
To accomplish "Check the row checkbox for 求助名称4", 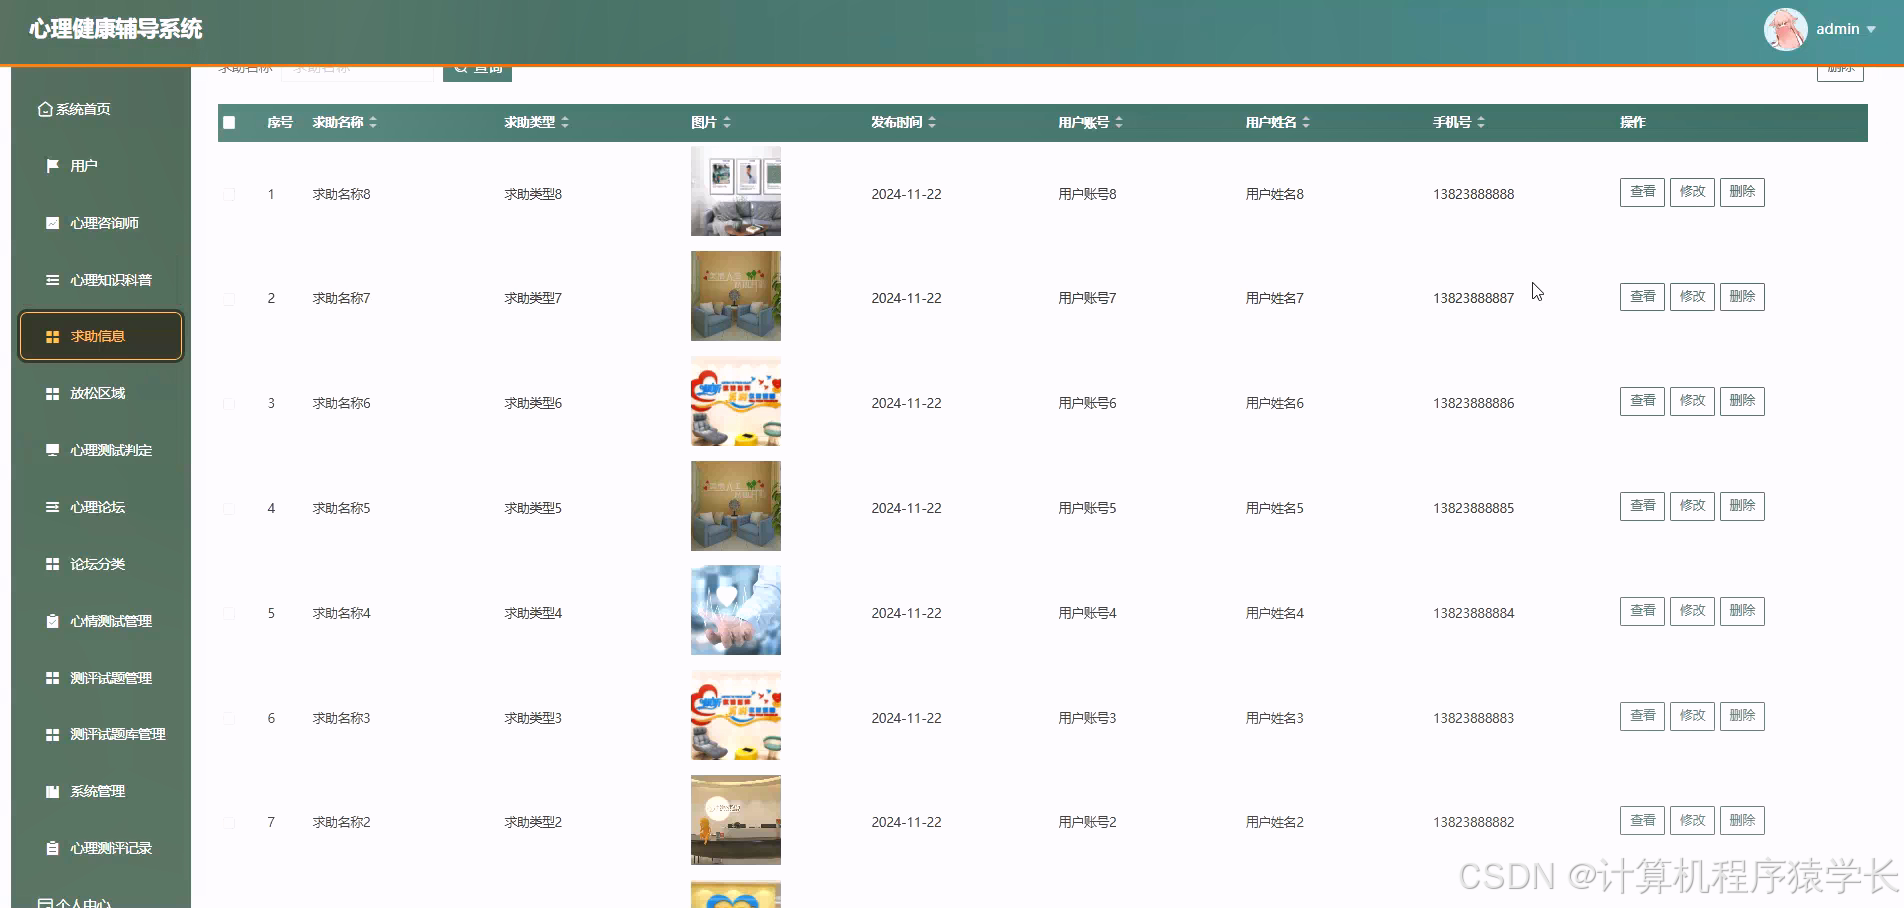I will point(229,613).
